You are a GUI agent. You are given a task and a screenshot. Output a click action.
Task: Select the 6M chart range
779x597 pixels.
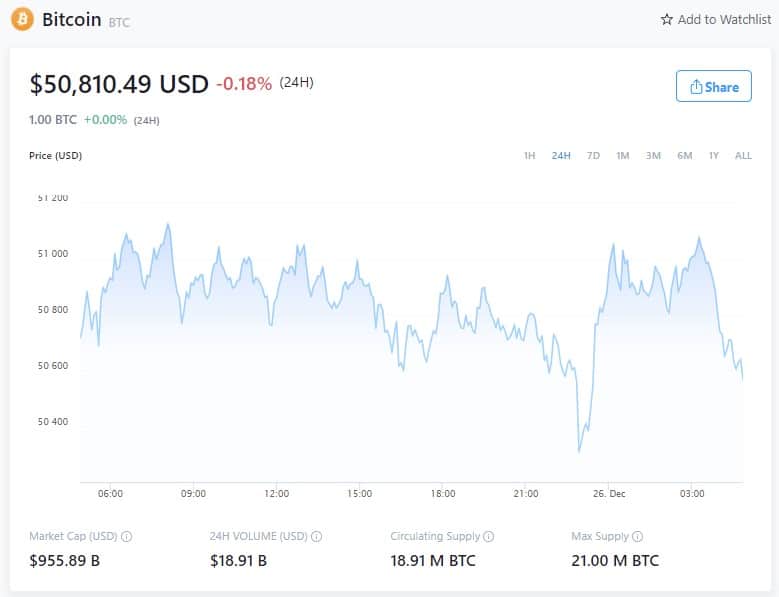[685, 155]
